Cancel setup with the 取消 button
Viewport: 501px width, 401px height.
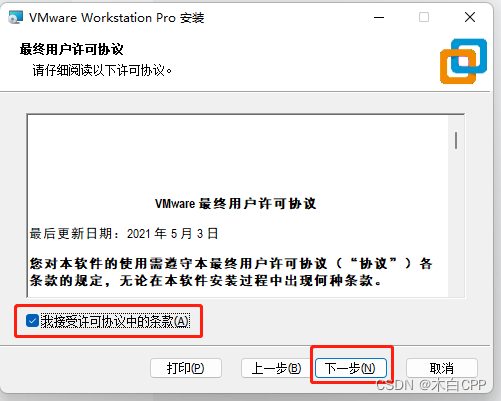pyautogui.click(x=442, y=368)
